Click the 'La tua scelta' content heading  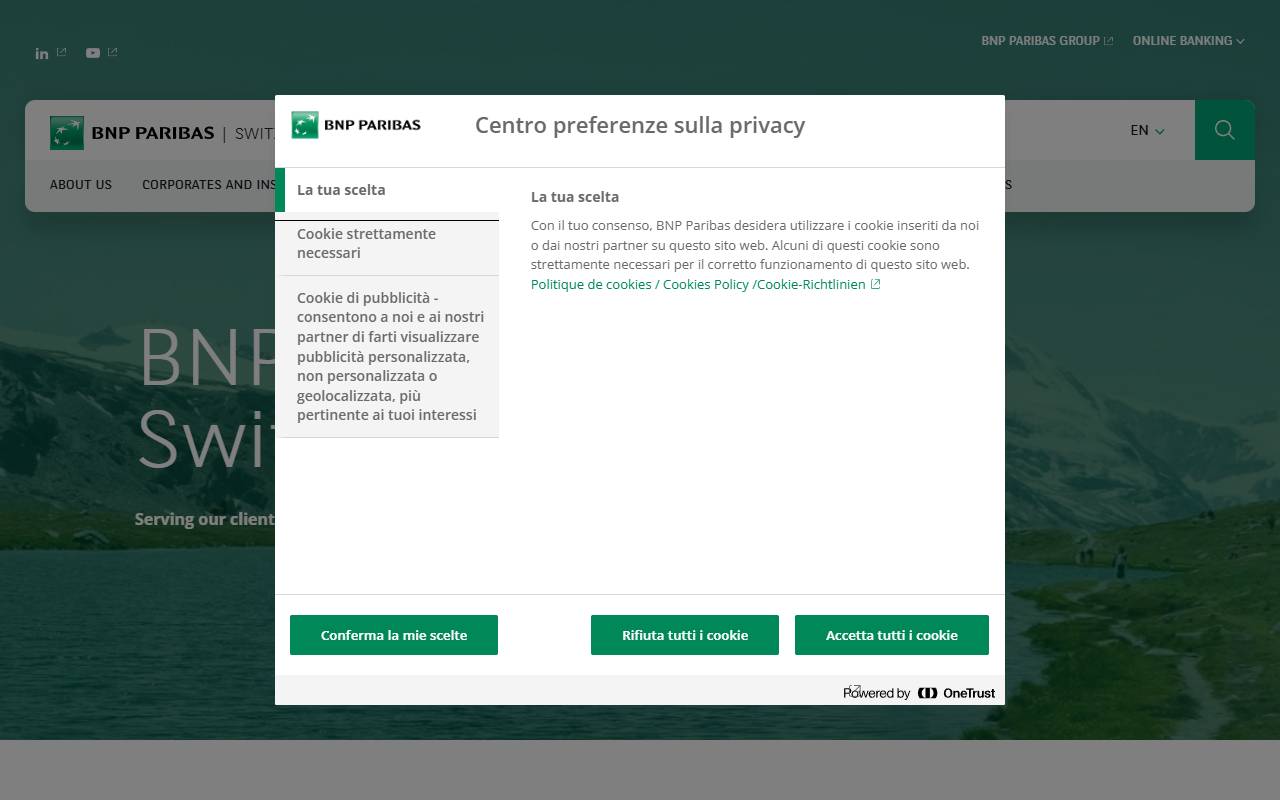(575, 197)
